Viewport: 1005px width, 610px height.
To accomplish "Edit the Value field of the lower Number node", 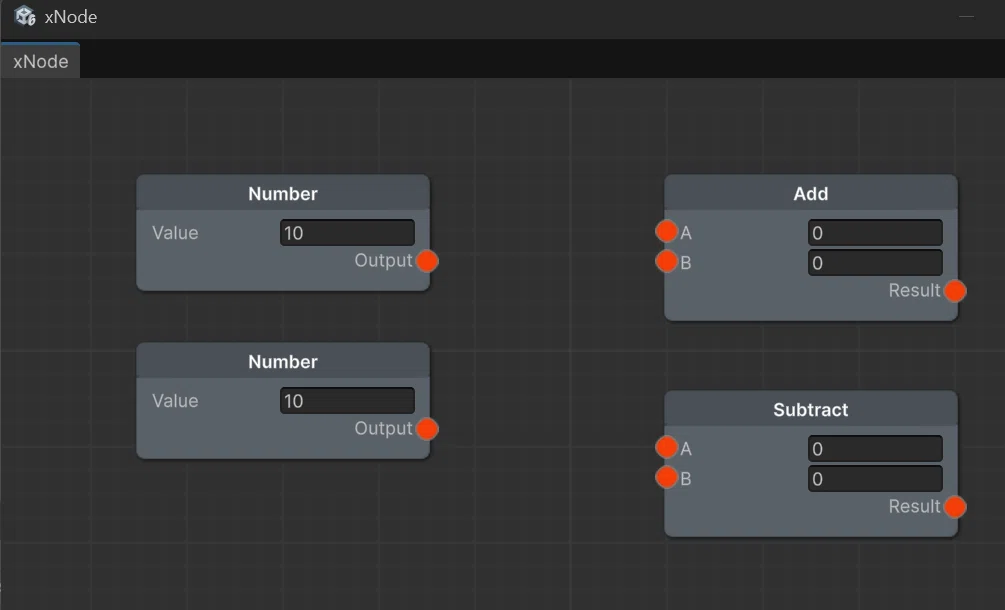I will [x=347, y=400].
